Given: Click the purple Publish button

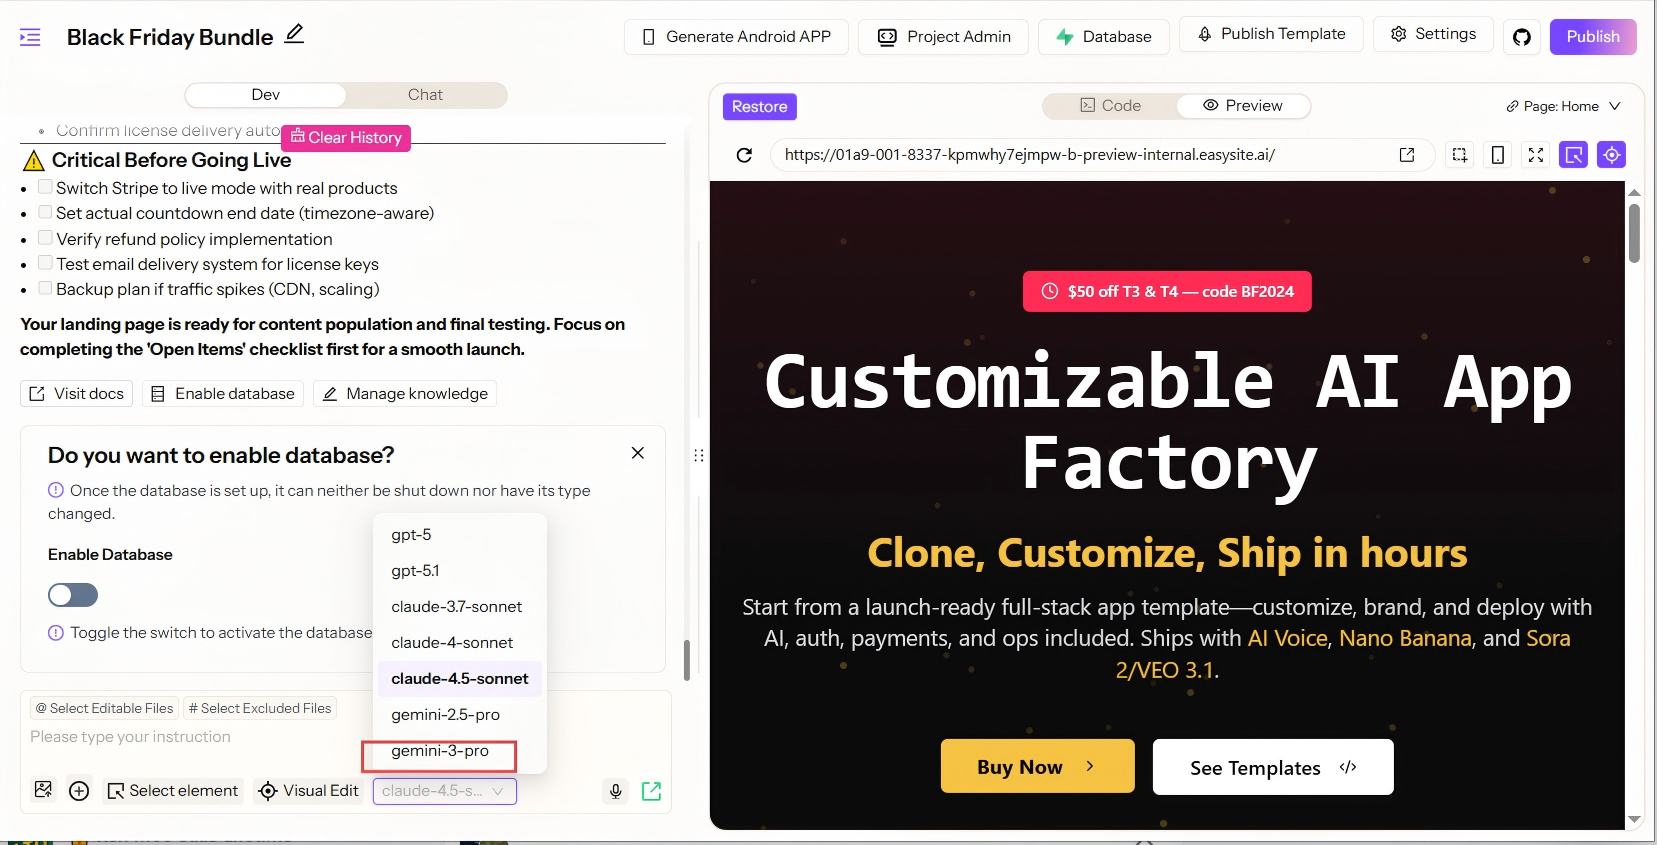Looking at the screenshot, I should (x=1593, y=37).
